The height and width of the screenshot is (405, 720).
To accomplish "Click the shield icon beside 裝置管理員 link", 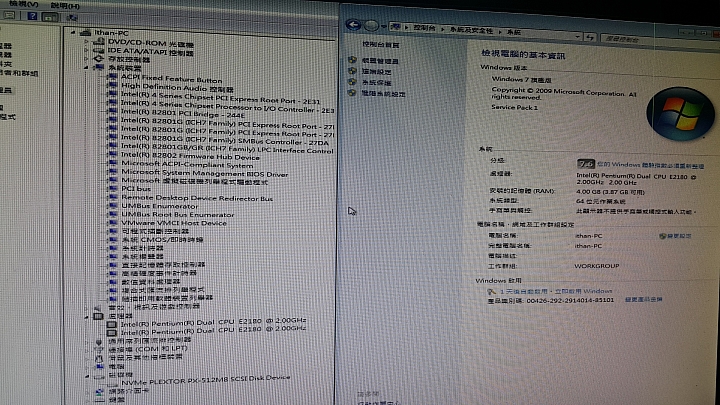I will [352, 60].
